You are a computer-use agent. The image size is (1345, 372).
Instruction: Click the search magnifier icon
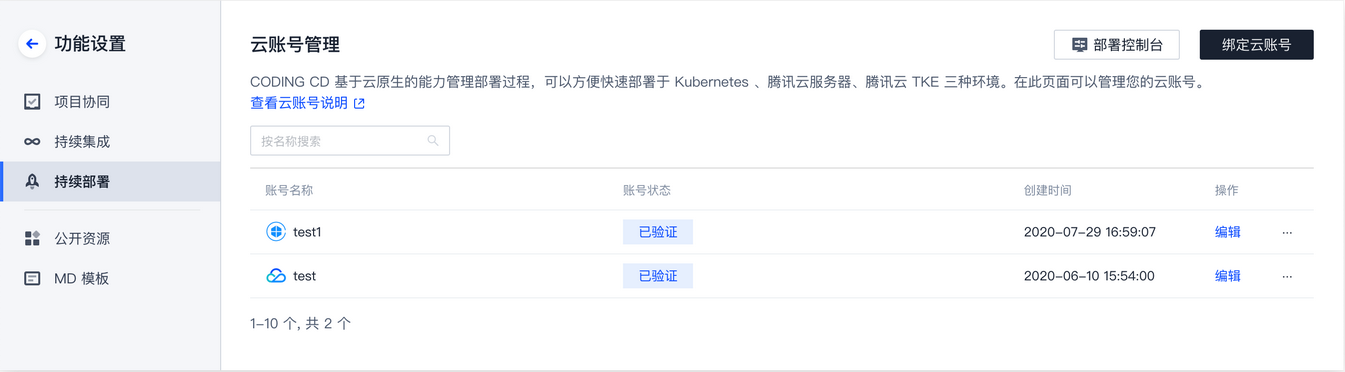click(433, 141)
